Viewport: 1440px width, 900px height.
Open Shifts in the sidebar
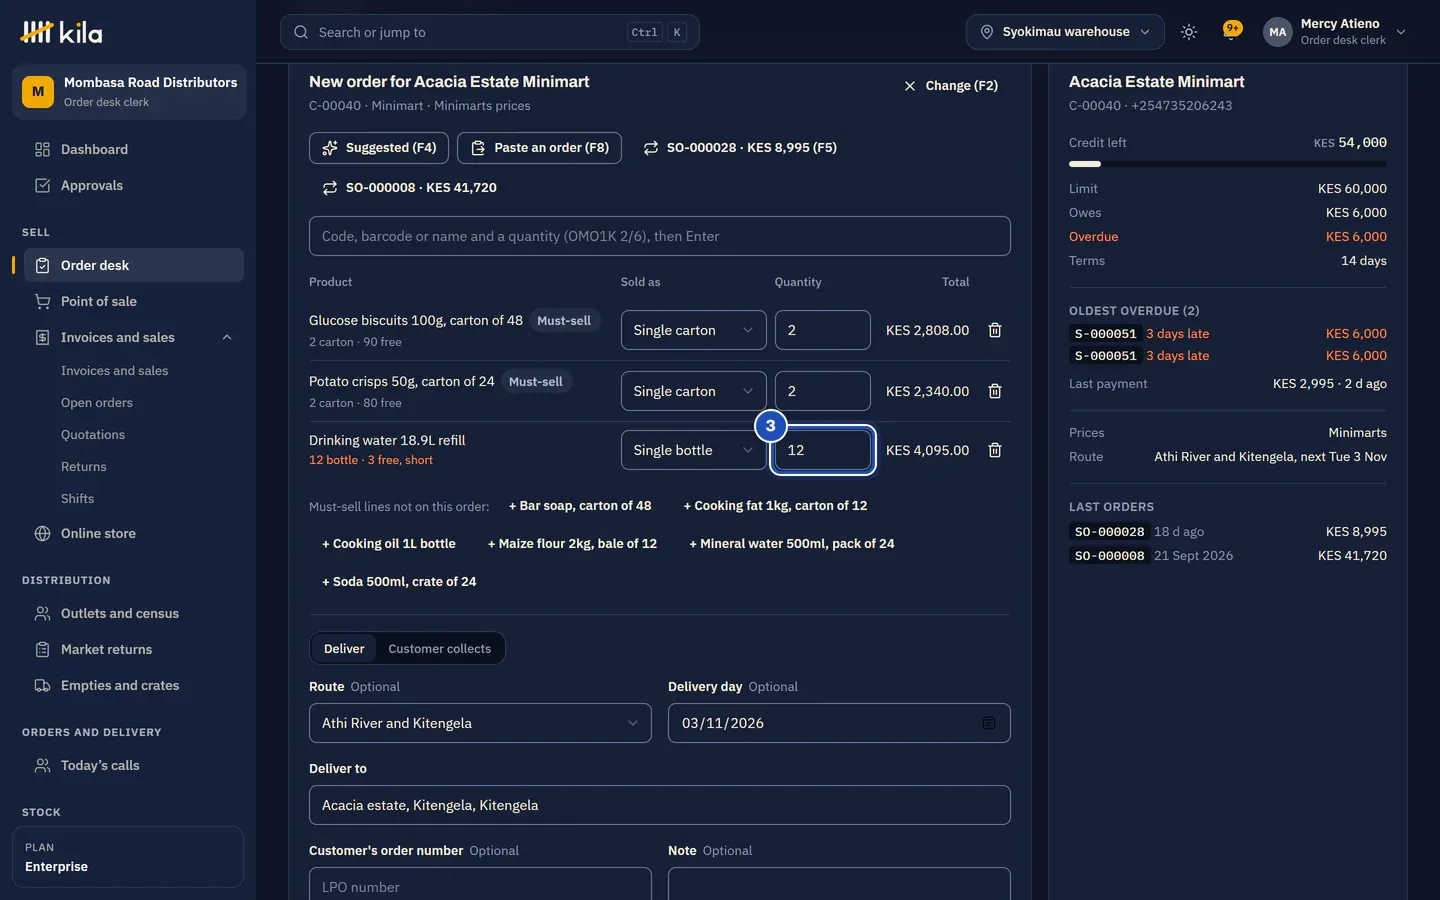coord(78,498)
